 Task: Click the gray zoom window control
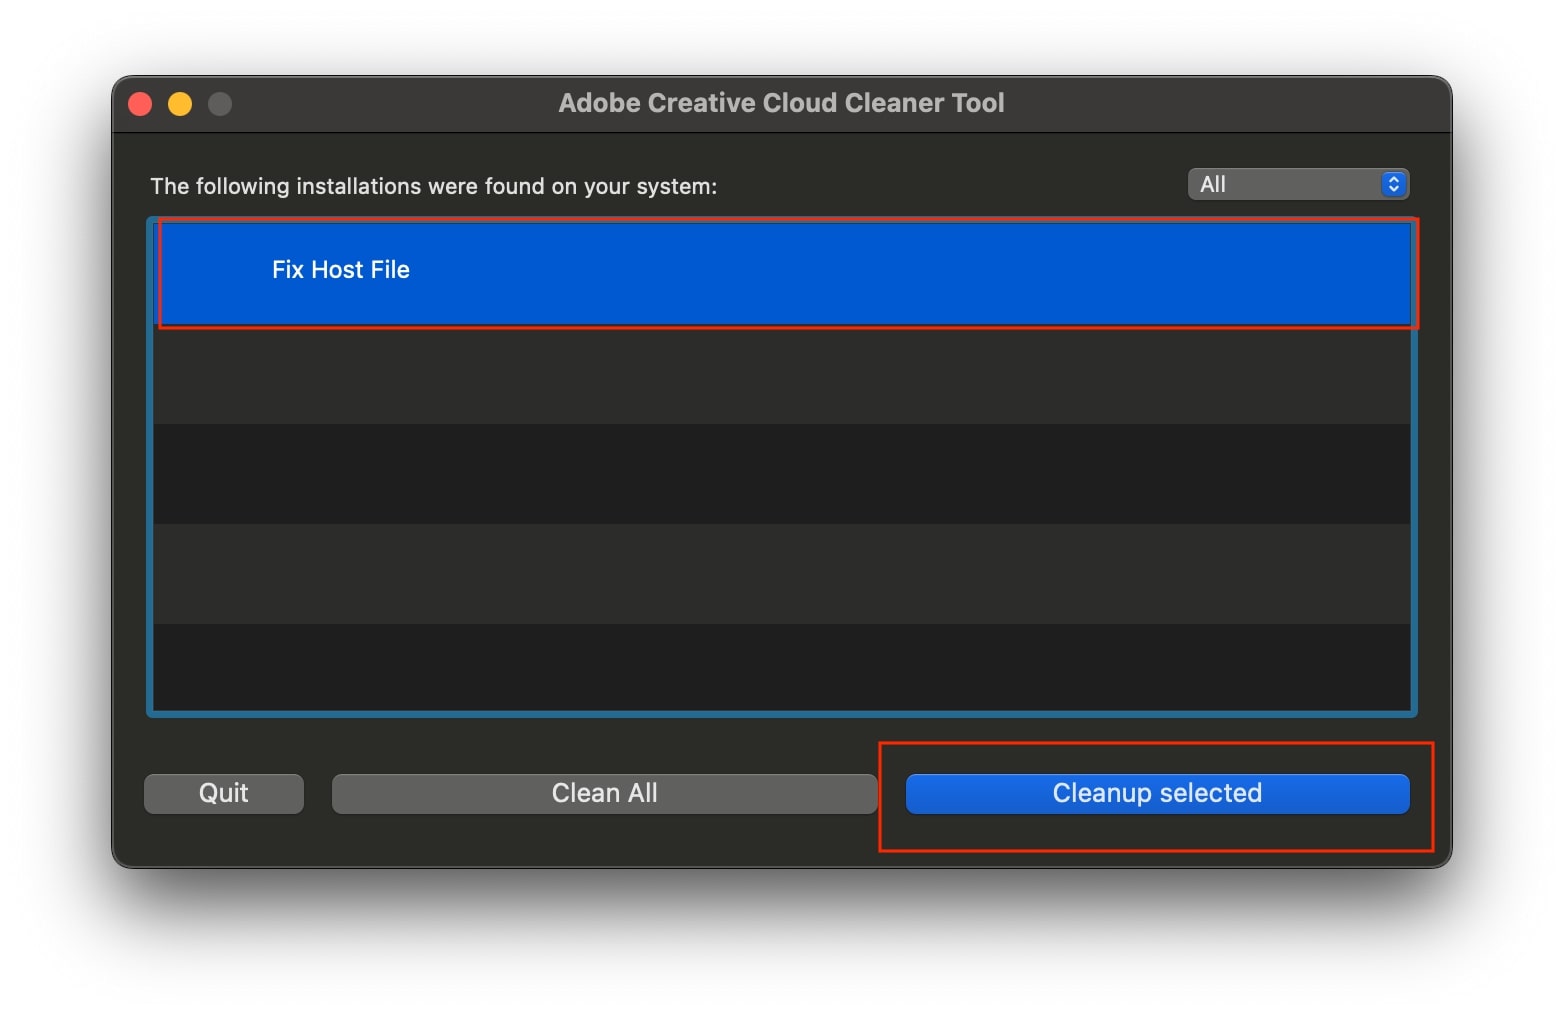220,103
